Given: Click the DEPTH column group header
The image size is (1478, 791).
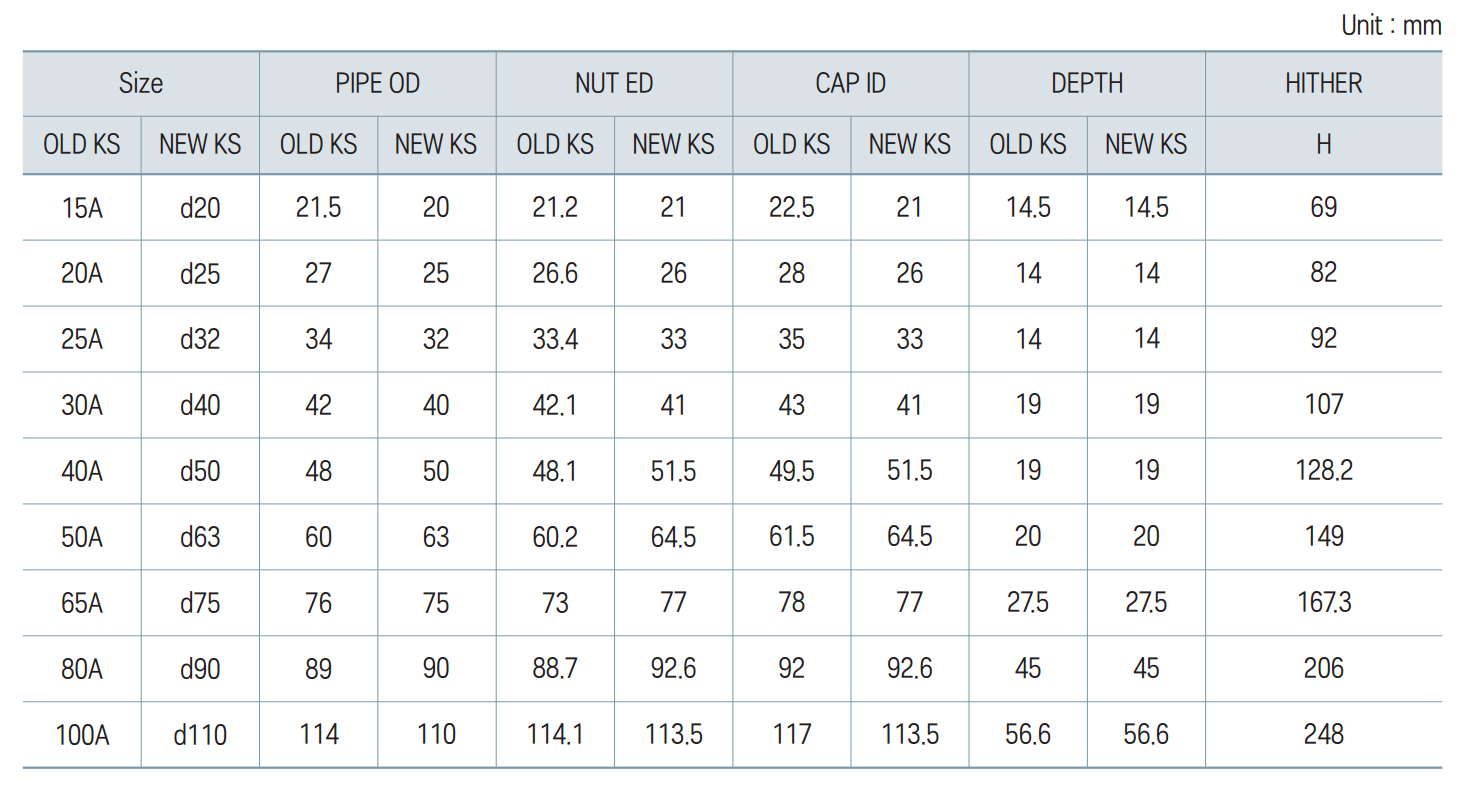Looking at the screenshot, I should pos(1087,84).
